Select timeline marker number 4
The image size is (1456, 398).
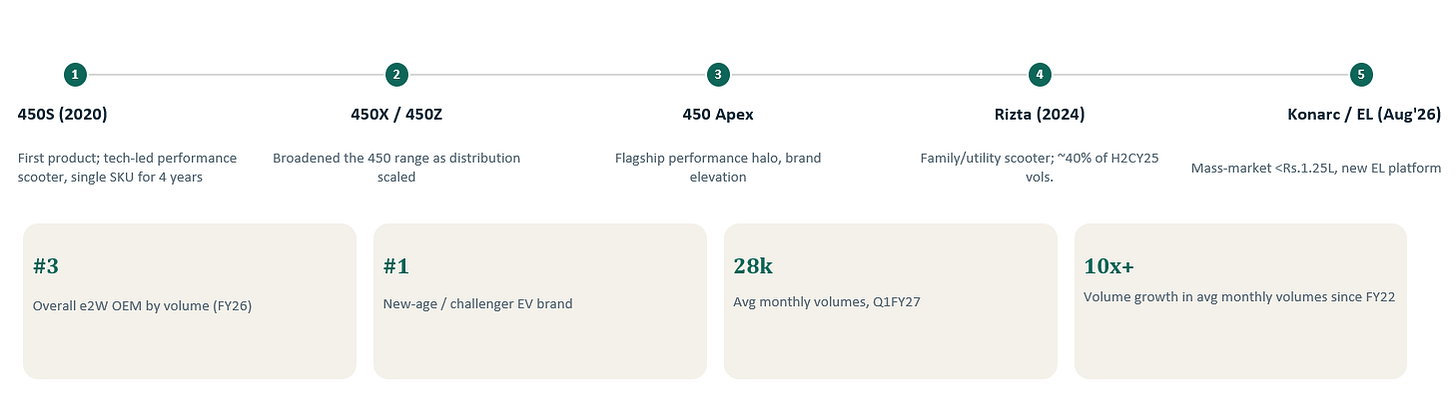pyautogui.click(x=1040, y=75)
